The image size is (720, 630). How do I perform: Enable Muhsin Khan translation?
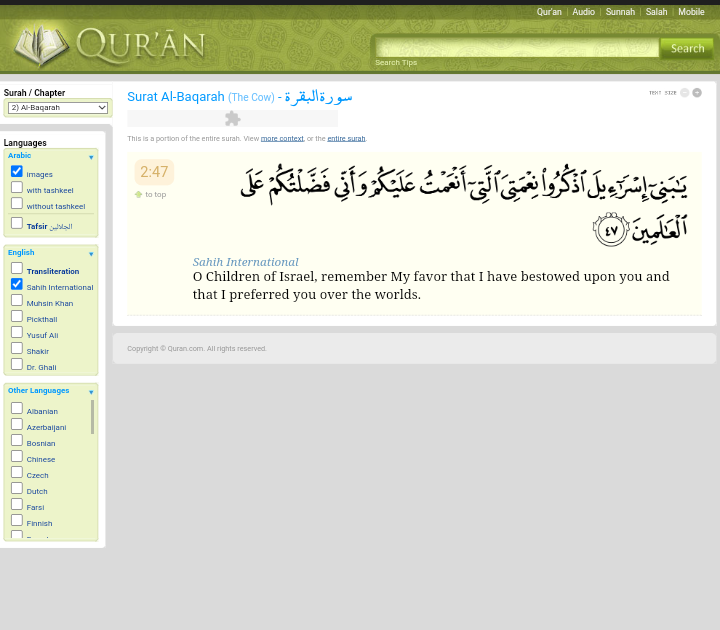pos(17,300)
